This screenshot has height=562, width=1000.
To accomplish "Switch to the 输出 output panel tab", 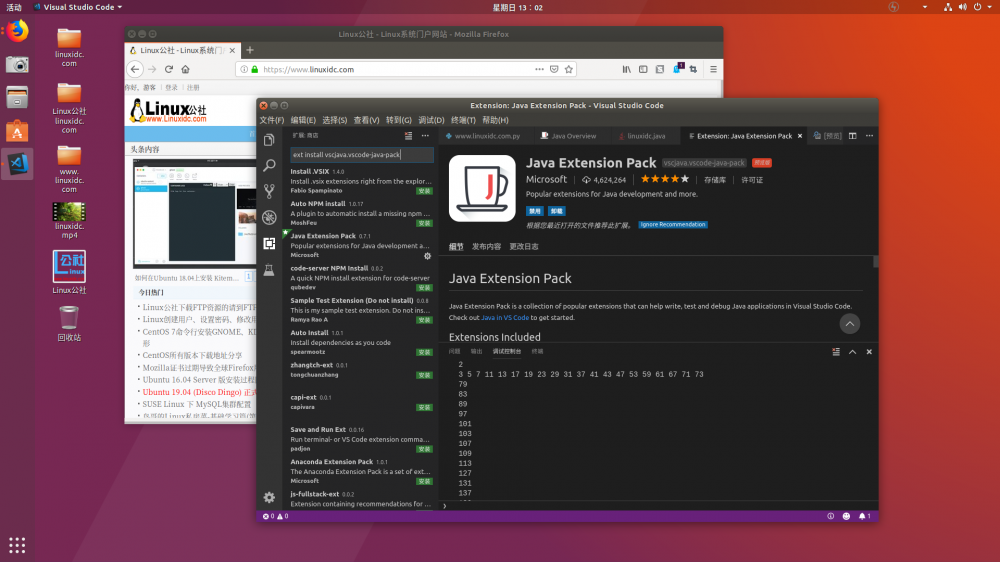I will point(476,351).
